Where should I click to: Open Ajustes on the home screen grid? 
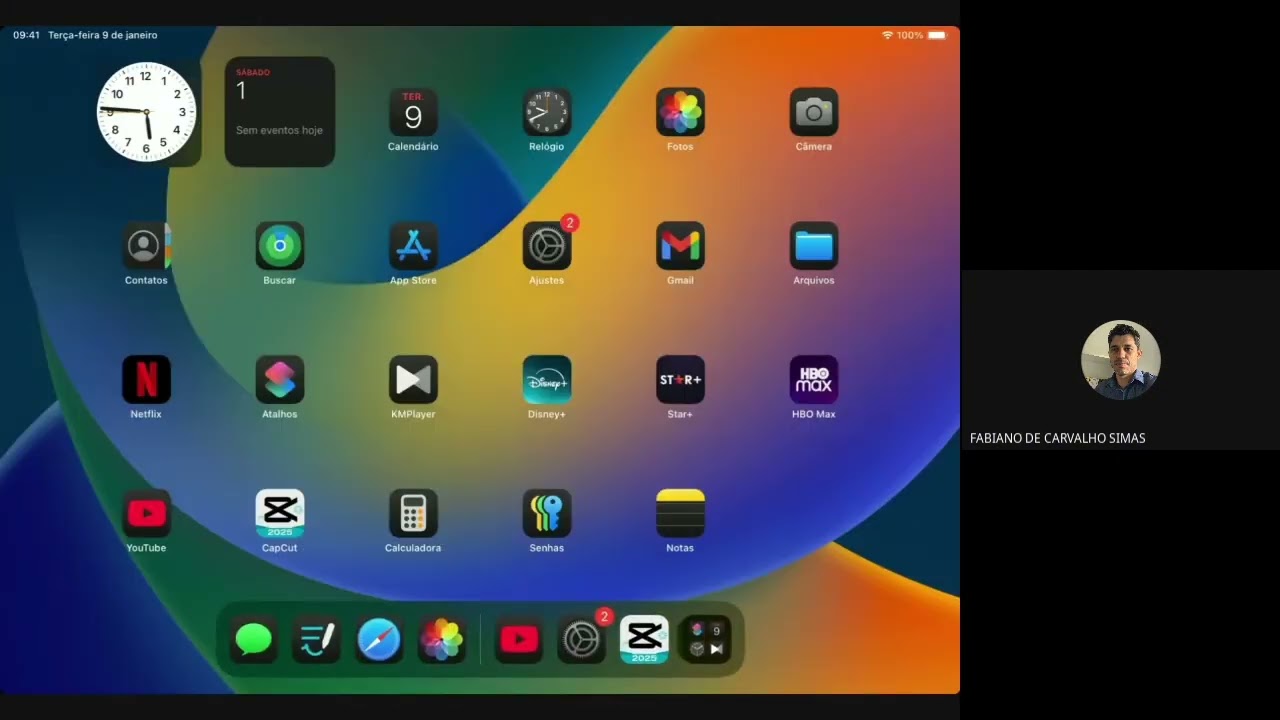click(x=547, y=246)
